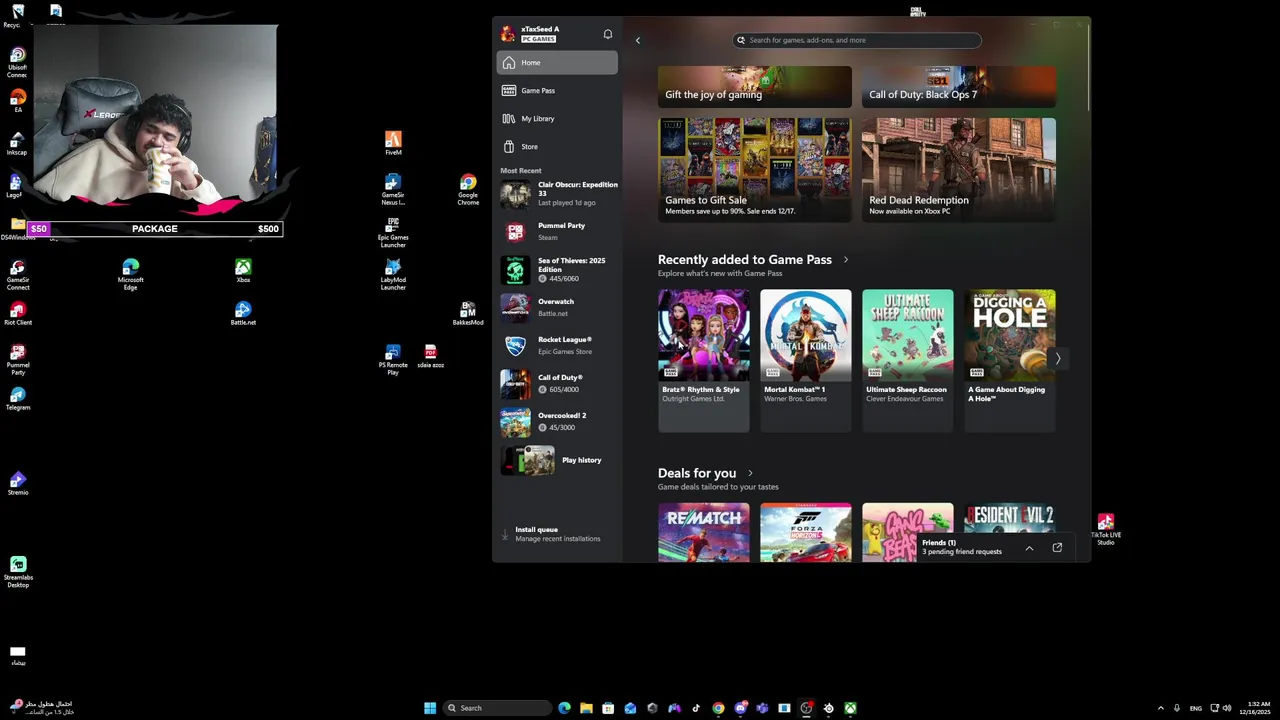
Task: Open the Install queue
Action: 557,534
